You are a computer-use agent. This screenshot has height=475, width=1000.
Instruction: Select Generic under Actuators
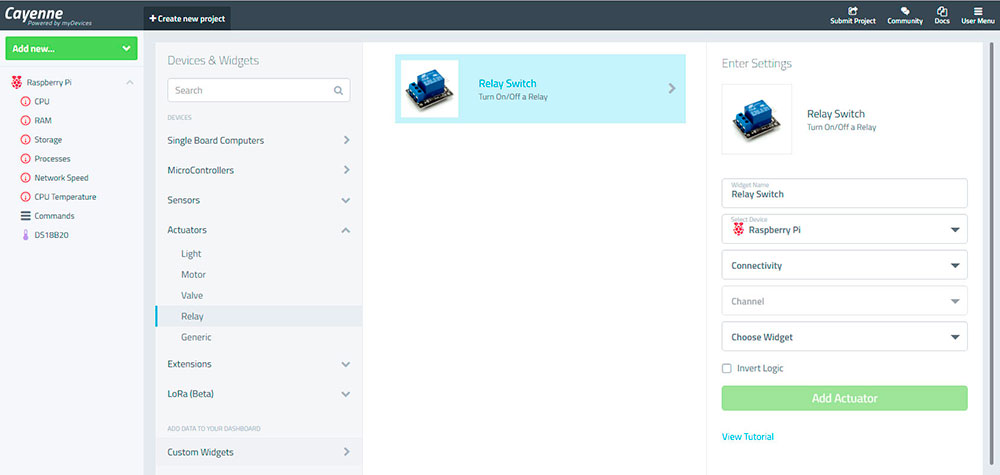point(196,337)
